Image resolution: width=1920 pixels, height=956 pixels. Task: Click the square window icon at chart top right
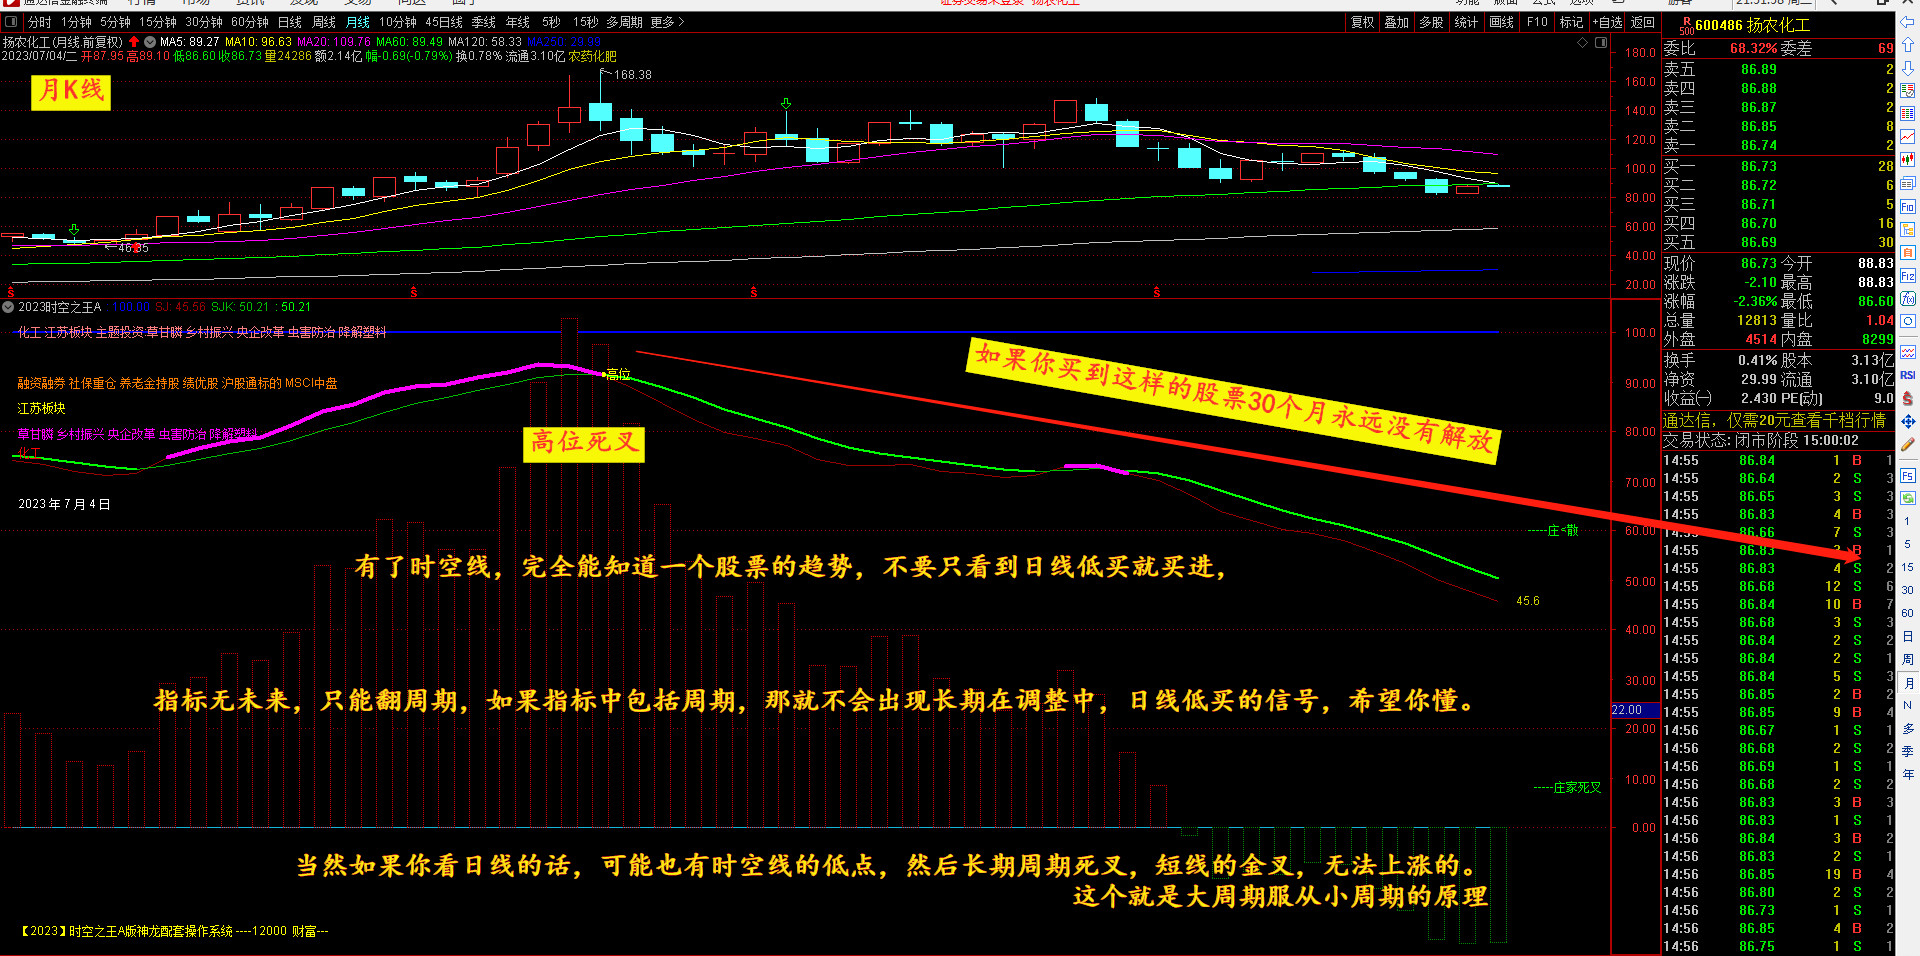pyautogui.click(x=1601, y=43)
